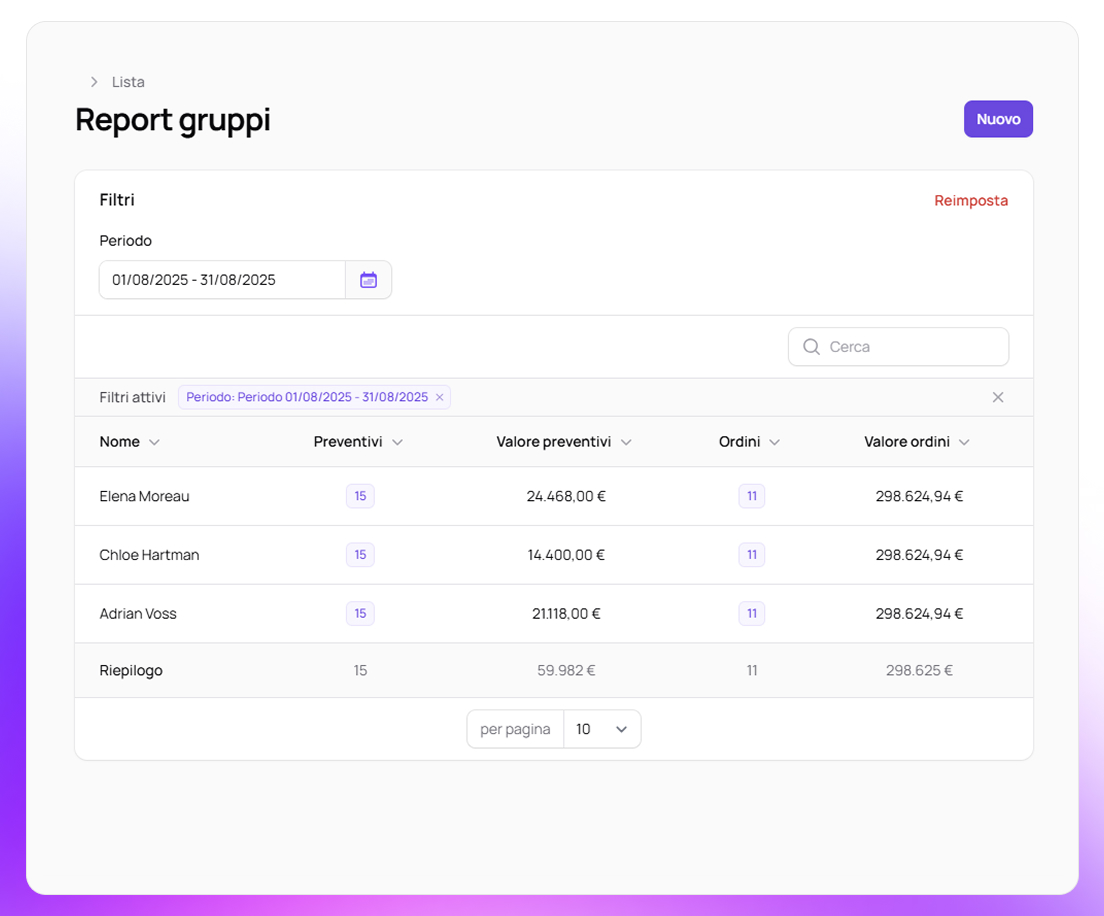Sort by Preventivi column chevron
The image size is (1104, 916).
(397, 442)
